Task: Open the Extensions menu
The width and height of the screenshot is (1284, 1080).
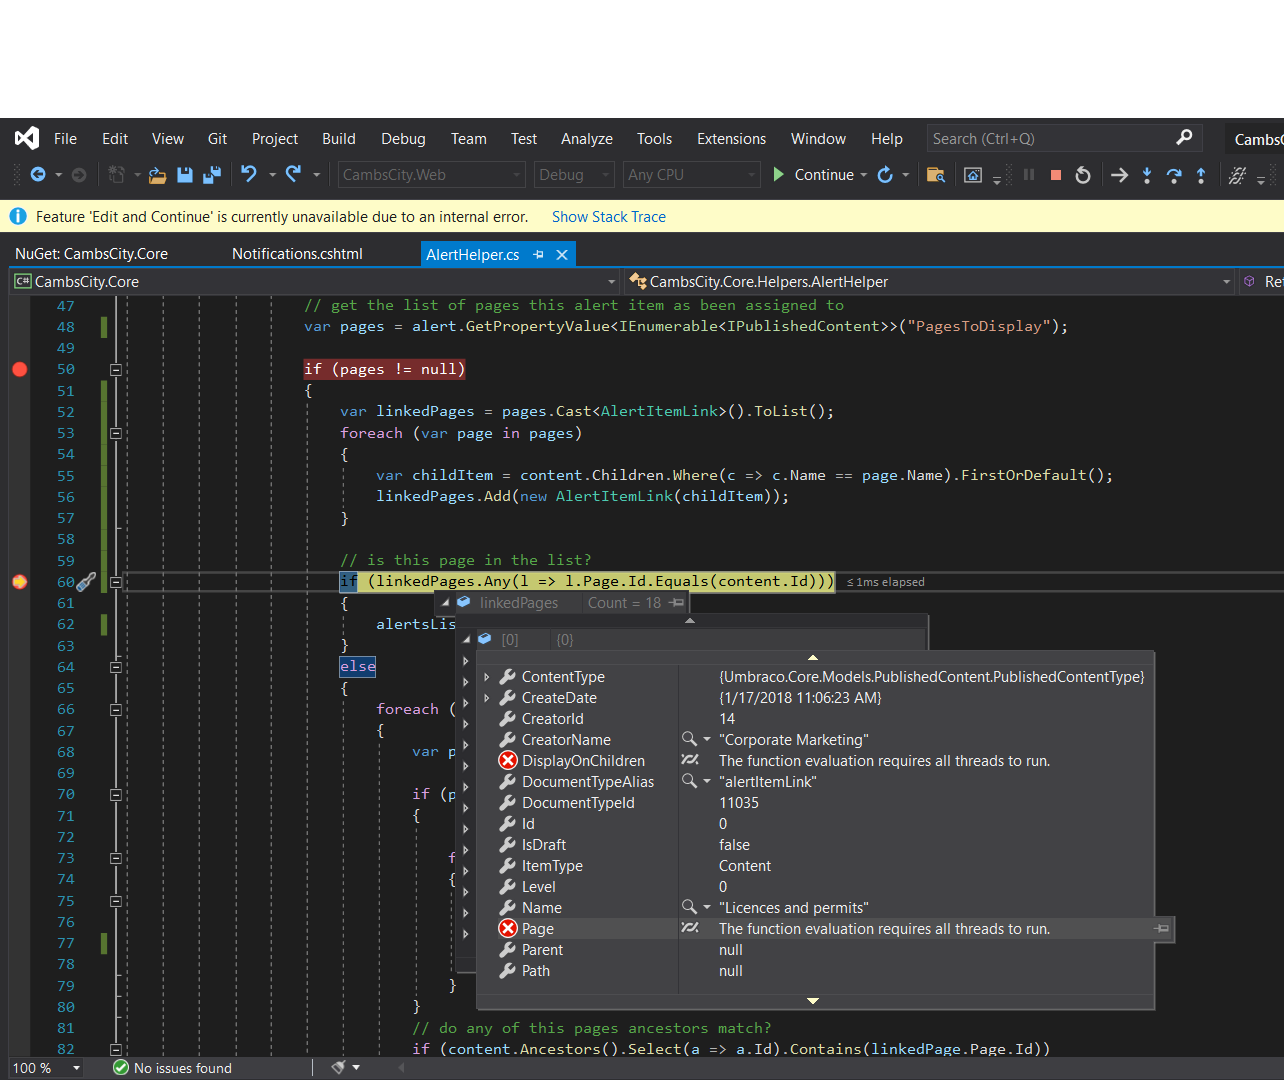Action: (x=731, y=139)
